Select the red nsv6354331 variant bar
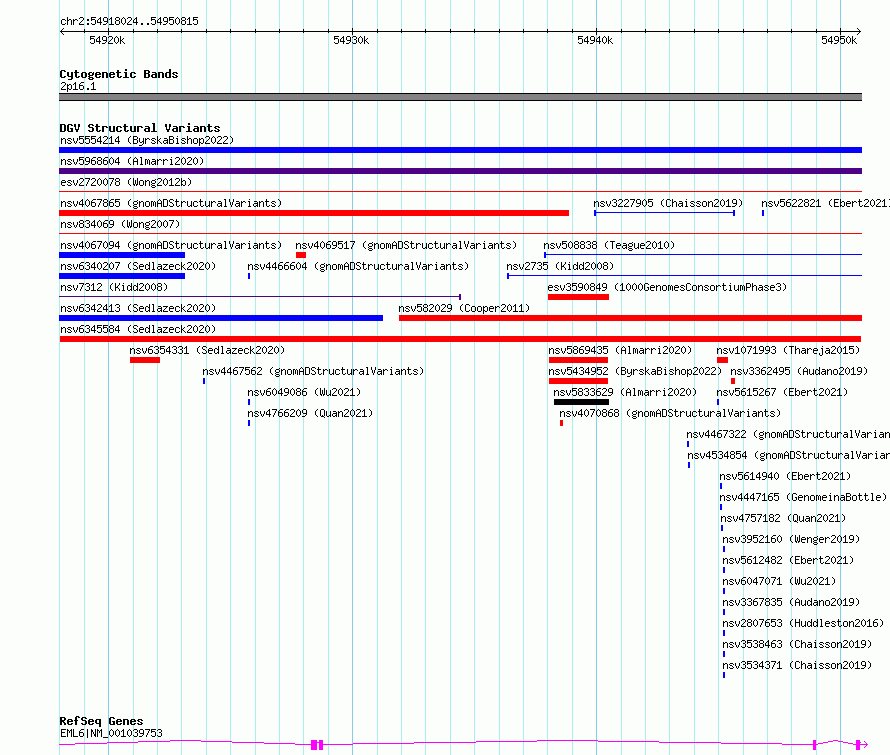Viewport: 890px width, 755px height. click(145, 360)
